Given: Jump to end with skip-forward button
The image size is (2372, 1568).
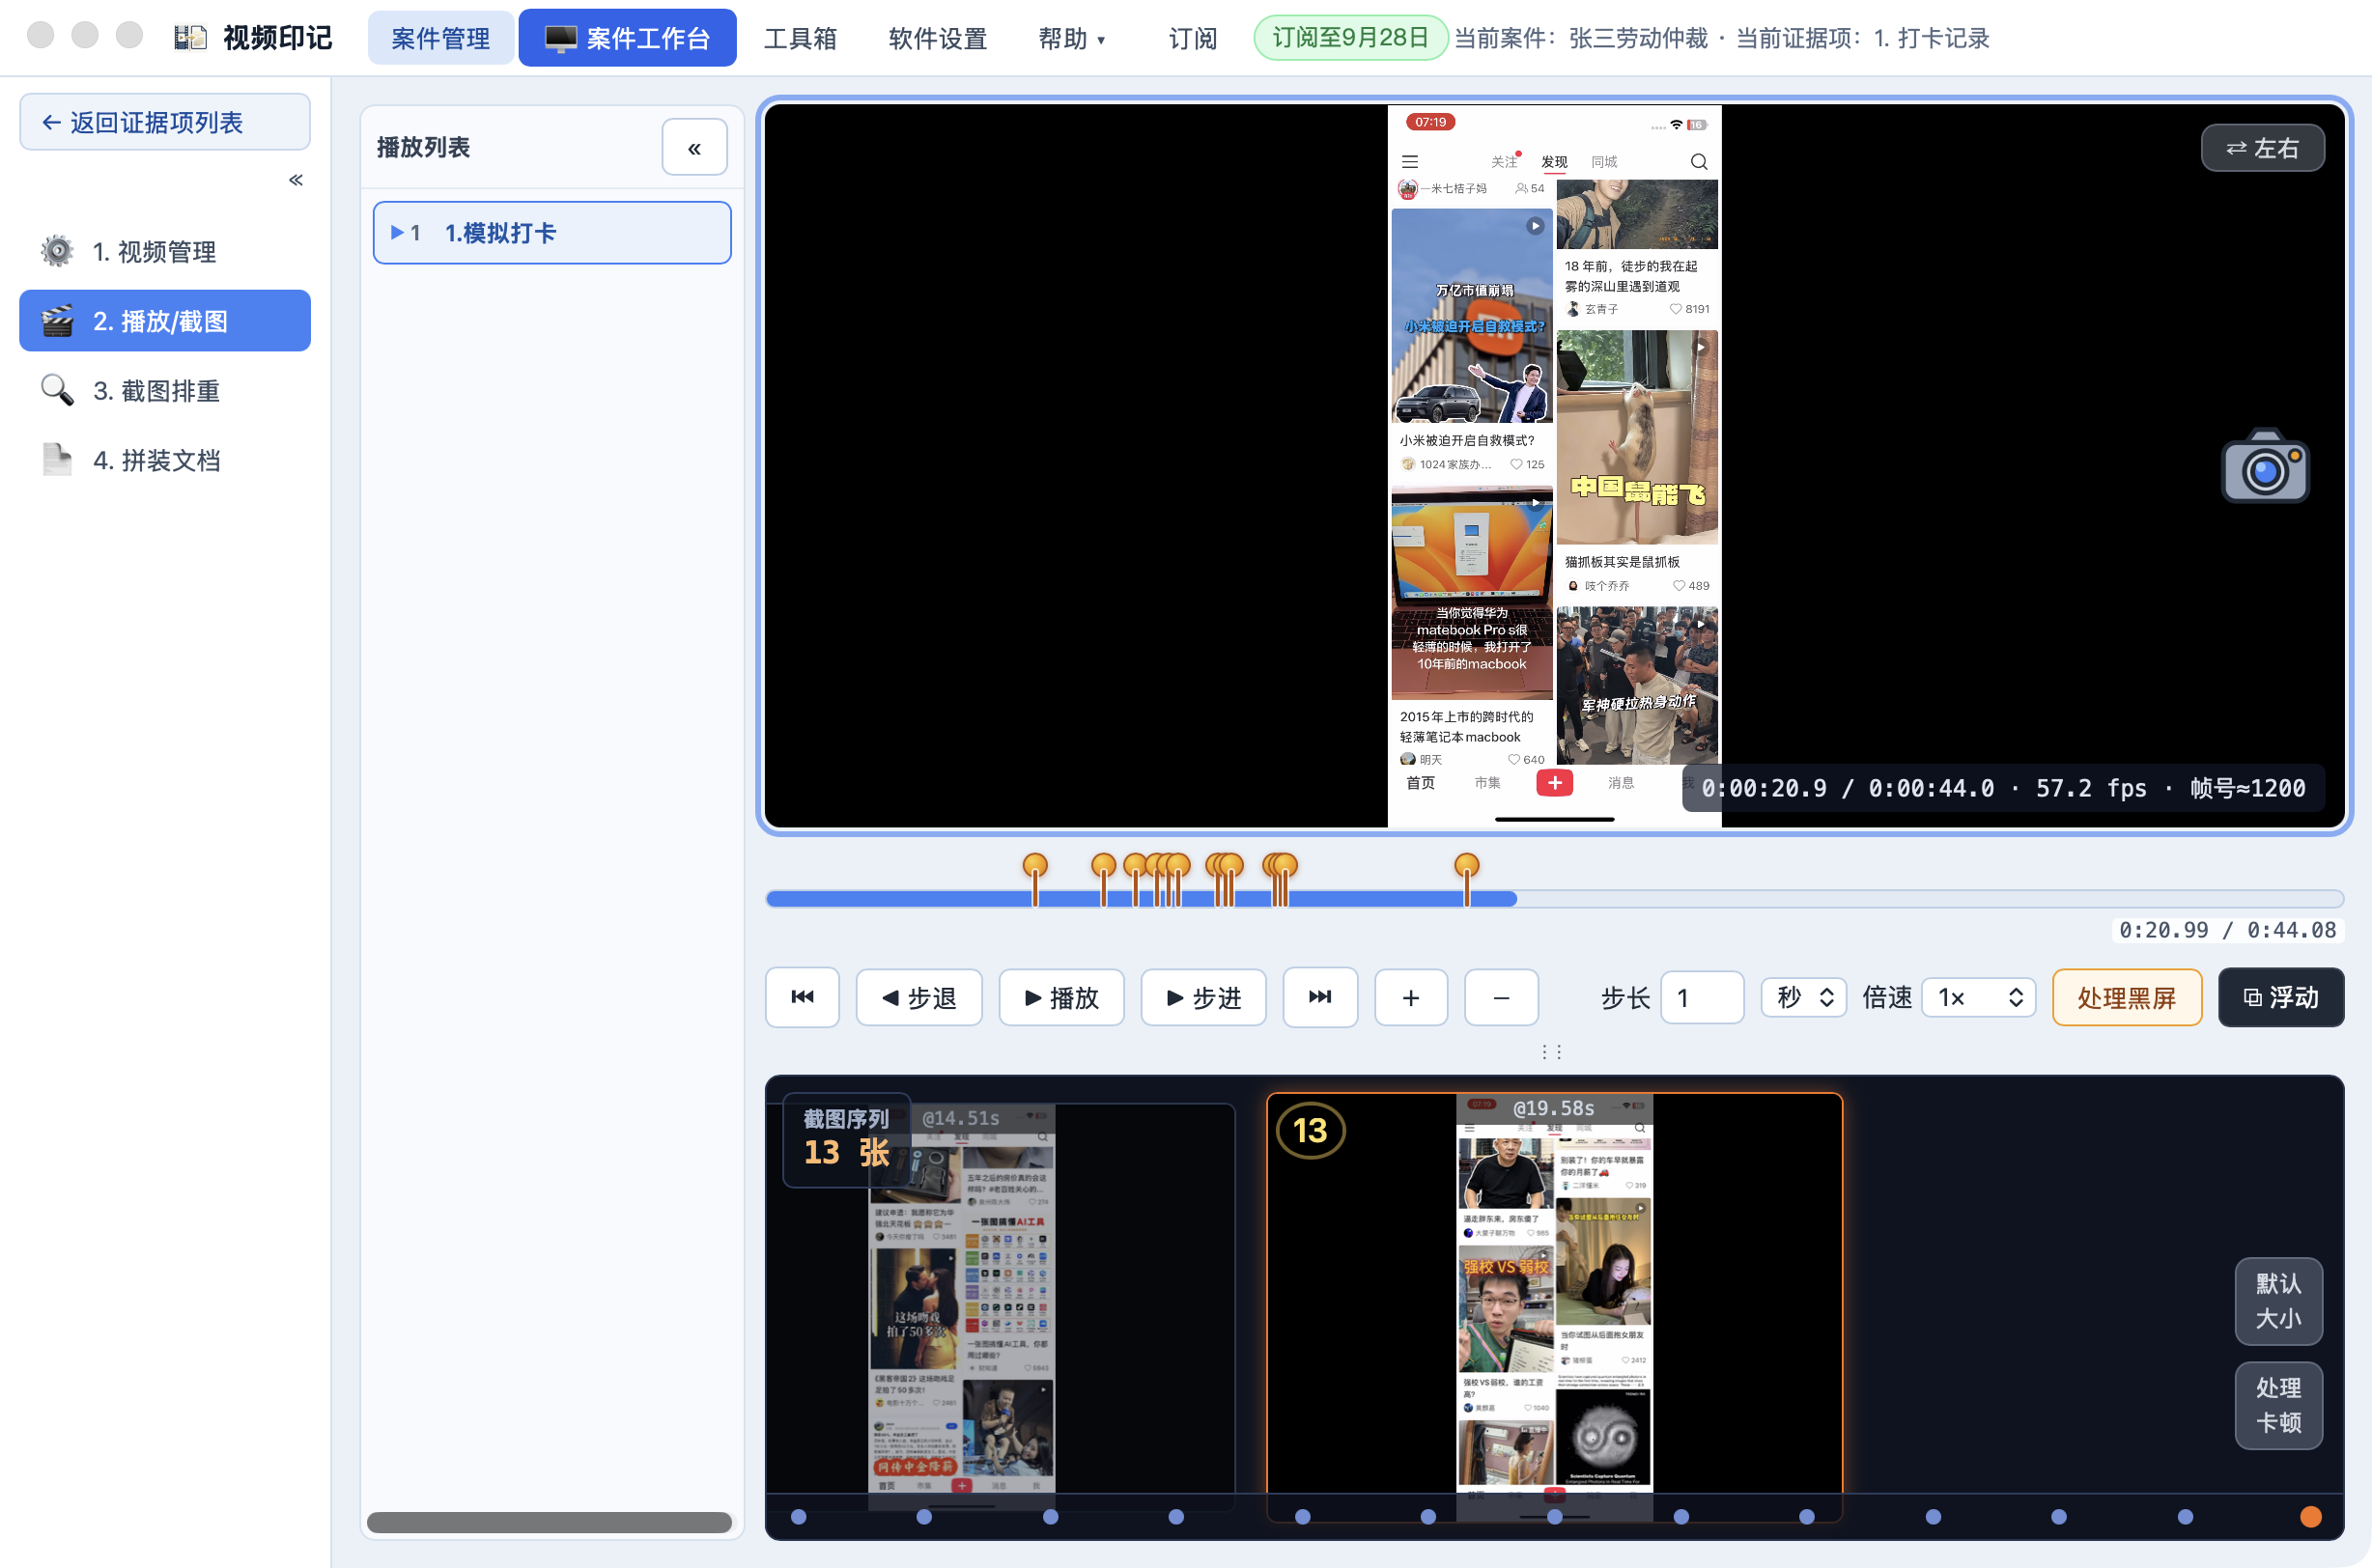Looking at the screenshot, I should coord(1320,997).
